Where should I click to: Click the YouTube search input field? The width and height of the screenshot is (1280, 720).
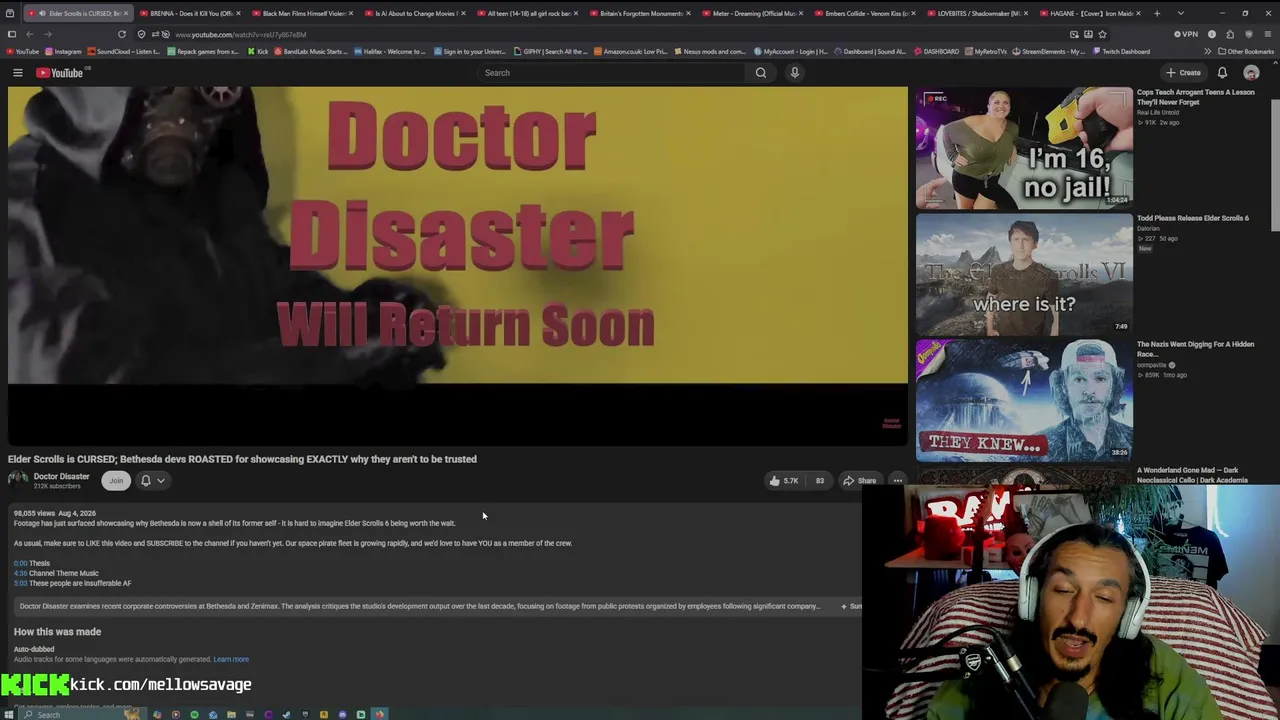coord(612,73)
